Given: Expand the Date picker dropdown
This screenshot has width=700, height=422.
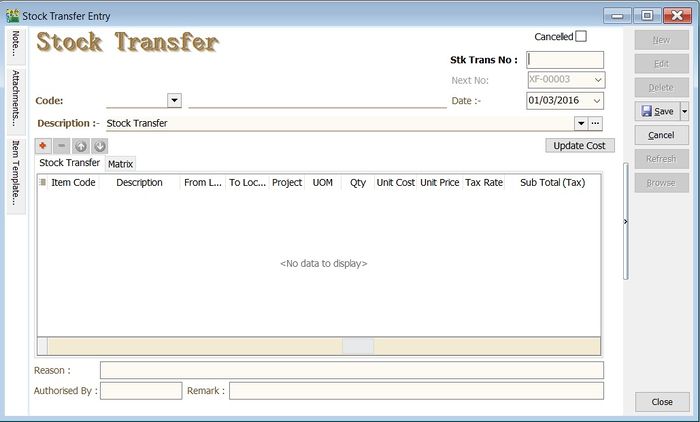Looking at the screenshot, I should (x=597, y=101).
